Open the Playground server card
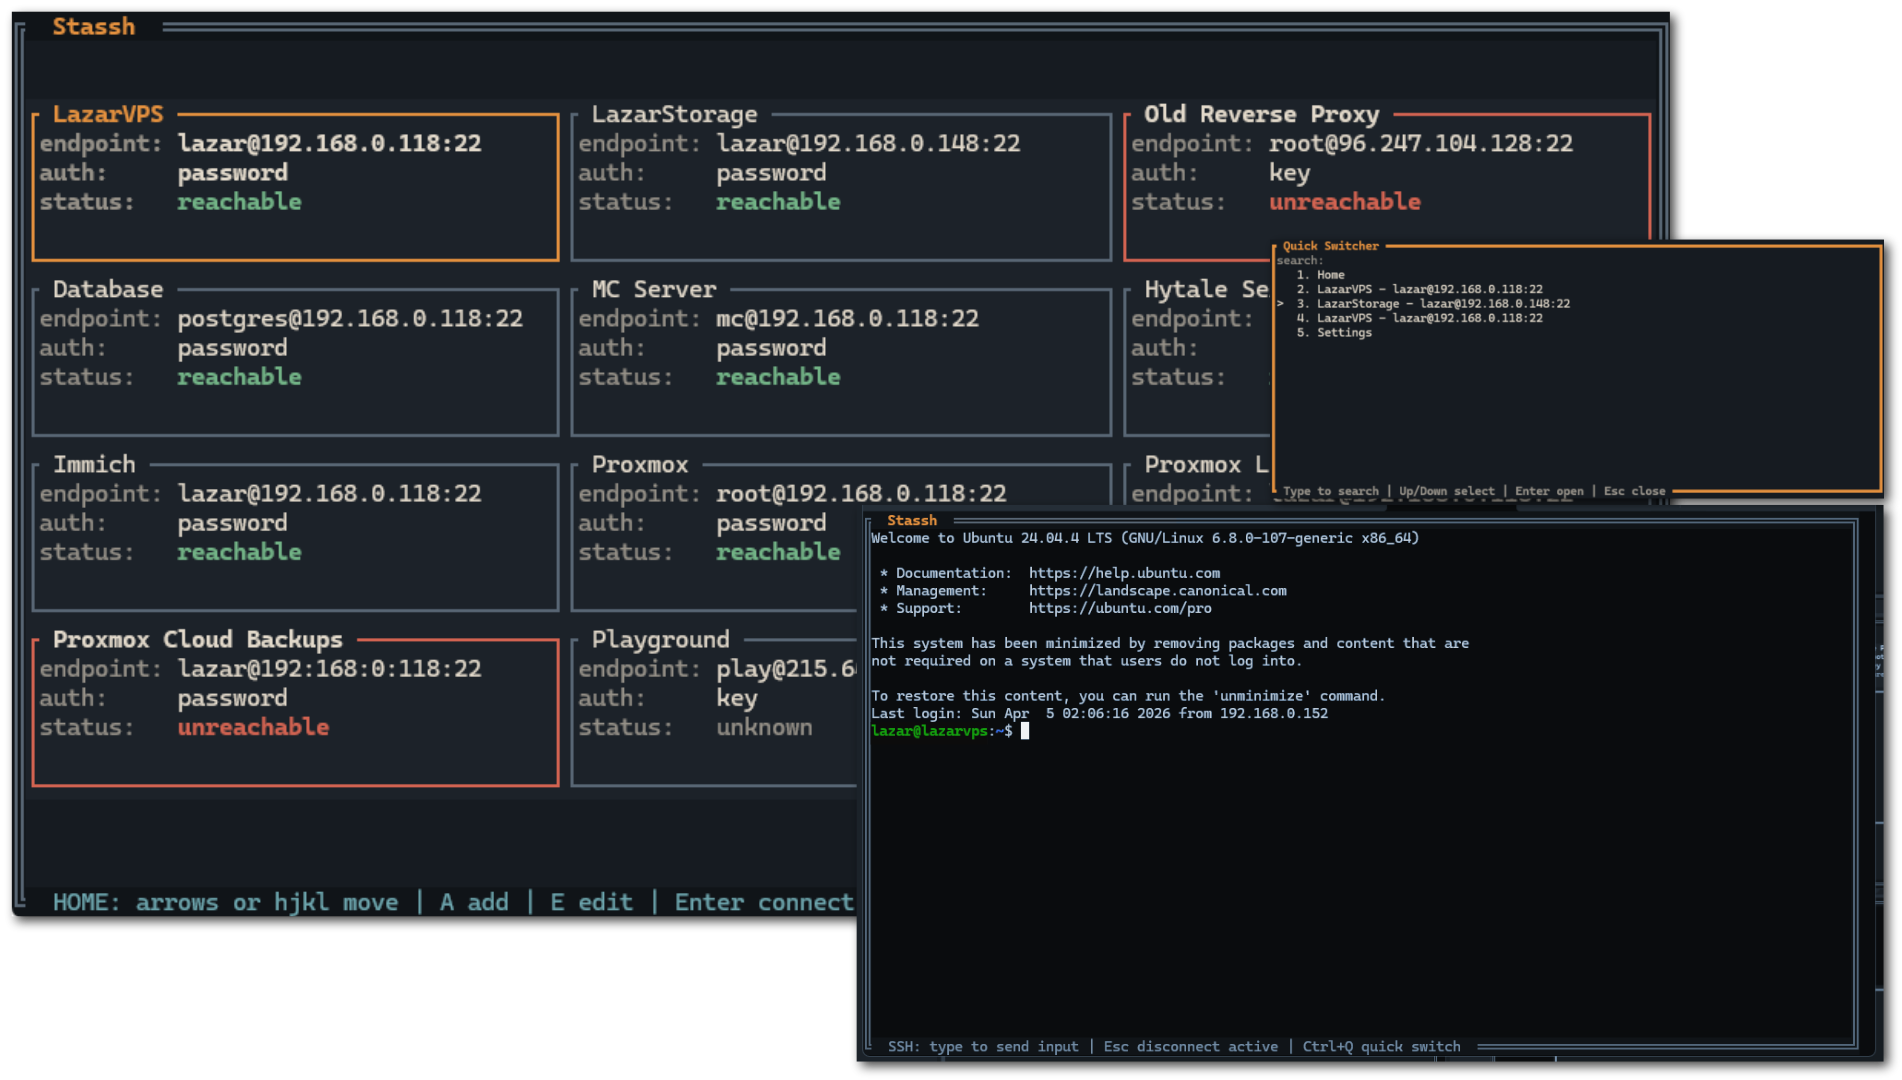The height and width of the screenshot is (1080, 1902). 700,697
